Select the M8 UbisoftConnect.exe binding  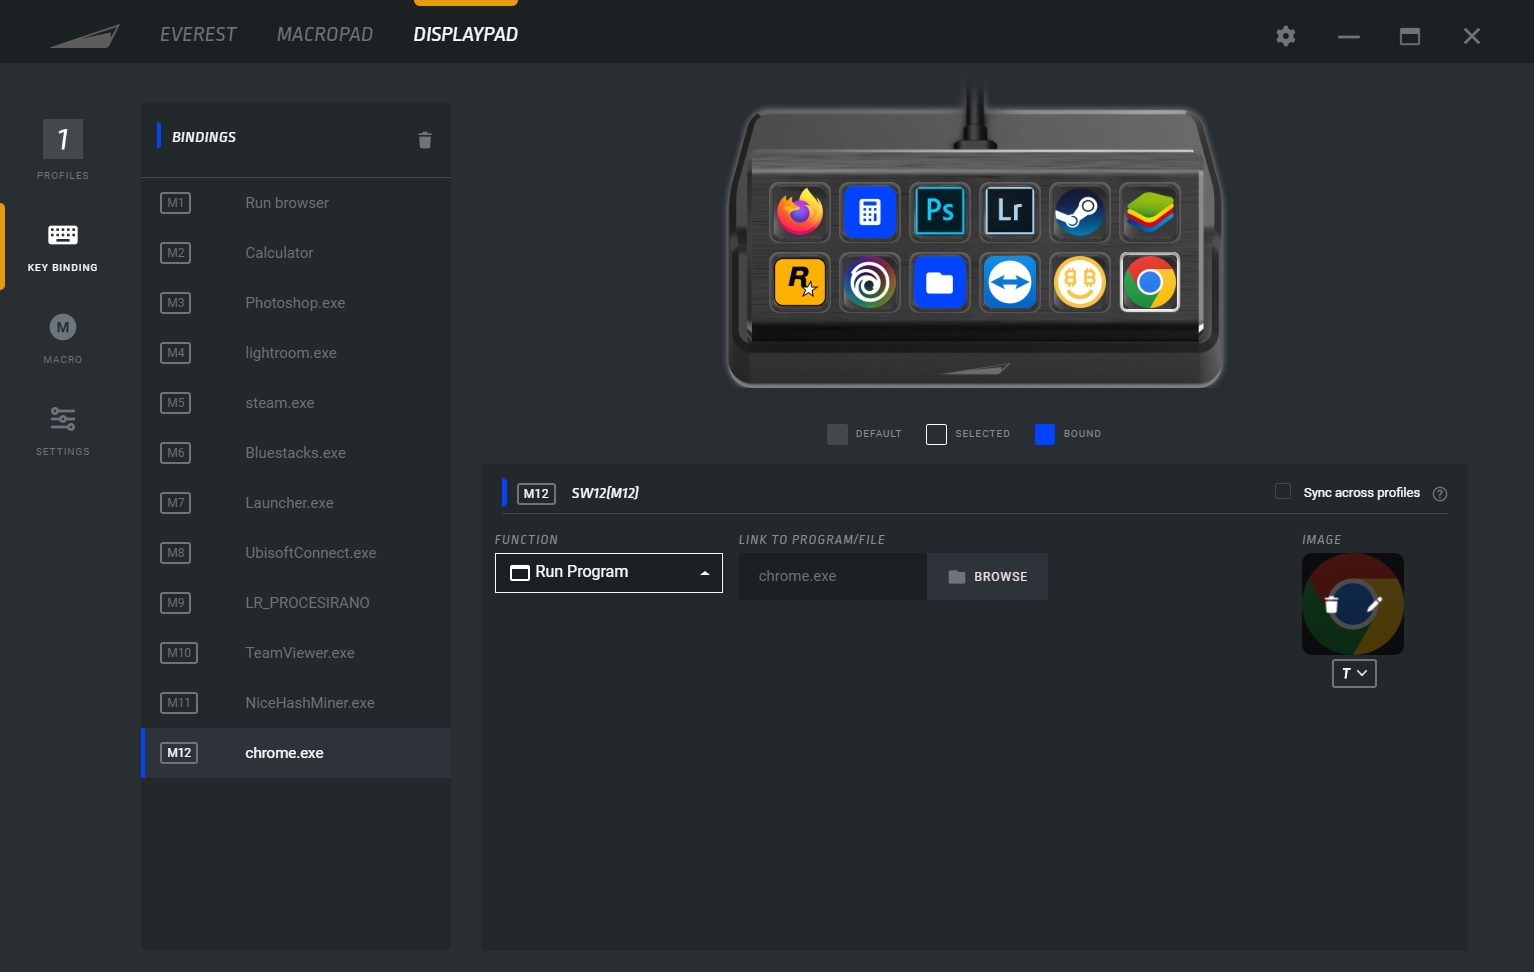296,553
